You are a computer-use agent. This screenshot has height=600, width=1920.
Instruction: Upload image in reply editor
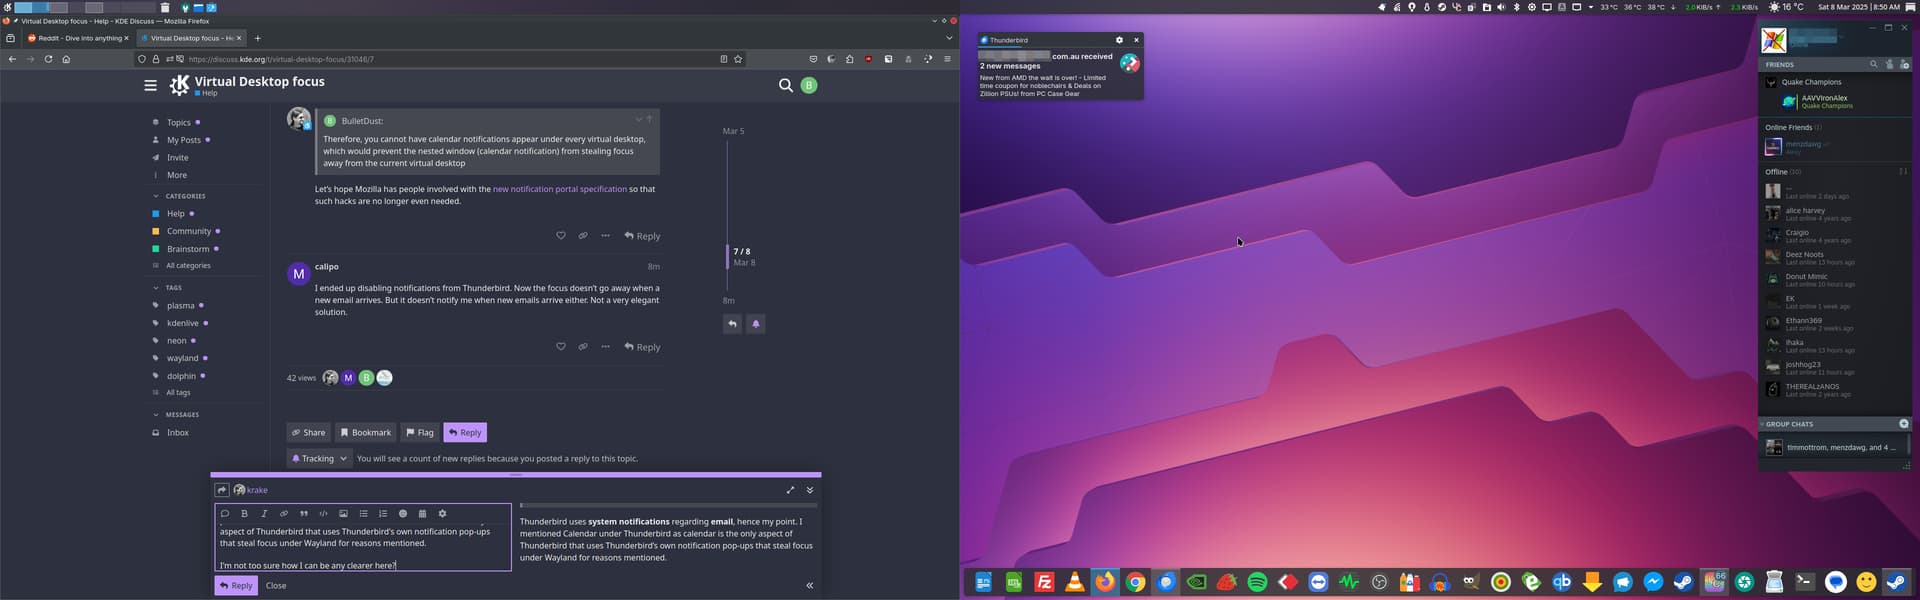click(x=343, y=514)
